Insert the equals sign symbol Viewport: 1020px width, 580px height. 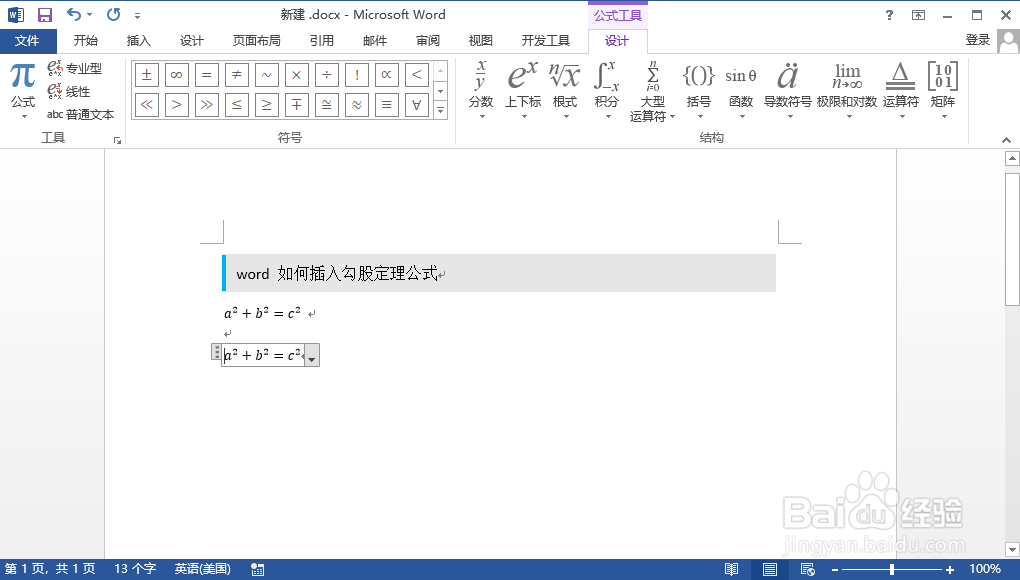[206, 75]
